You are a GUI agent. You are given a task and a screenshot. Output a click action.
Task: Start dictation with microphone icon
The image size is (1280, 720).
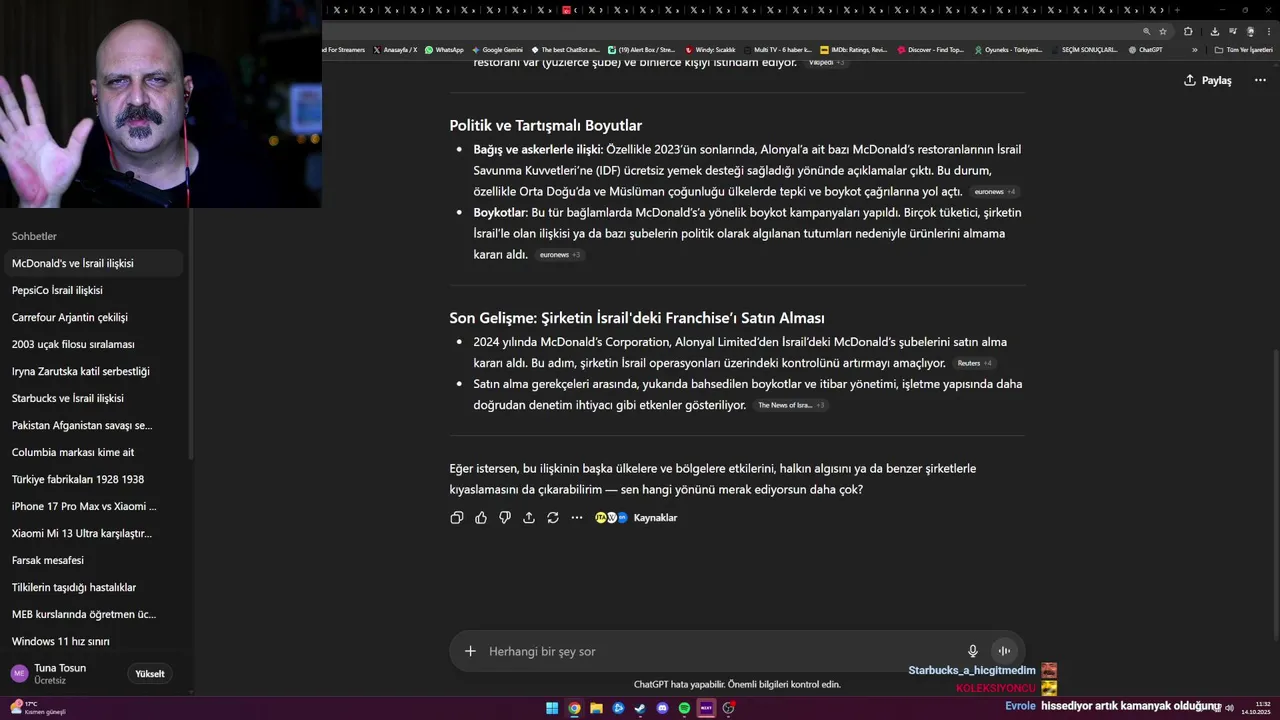(x=973, y=651)
